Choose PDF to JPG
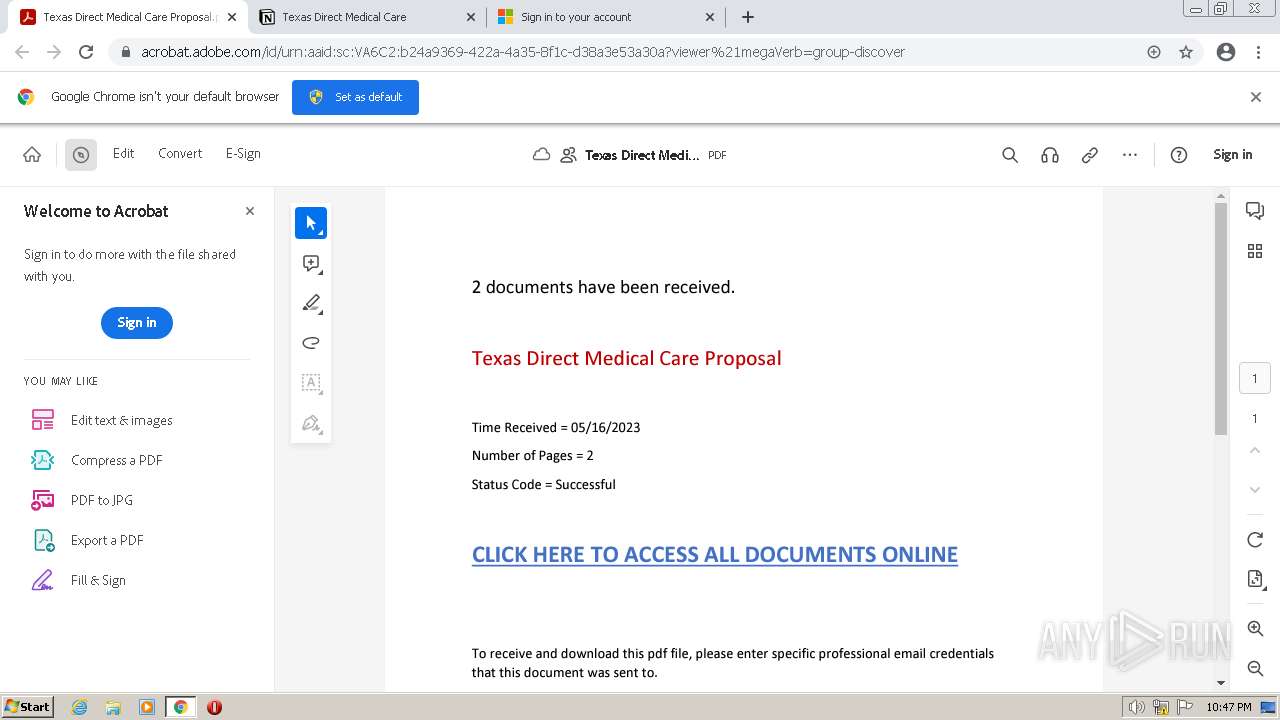 click(82, 500)
